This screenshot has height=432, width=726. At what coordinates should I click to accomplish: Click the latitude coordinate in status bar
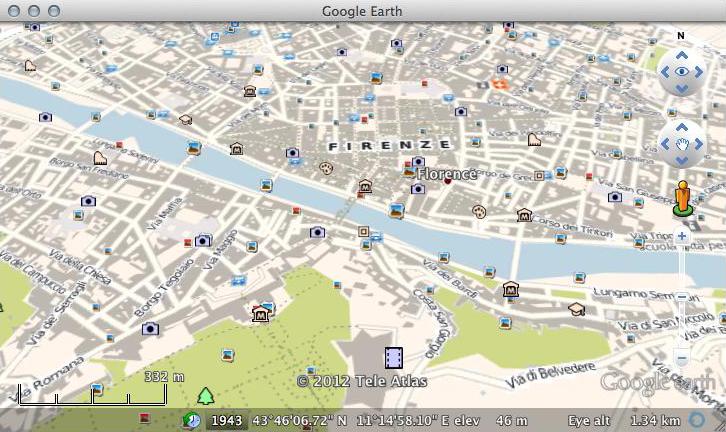click(300, 420)
